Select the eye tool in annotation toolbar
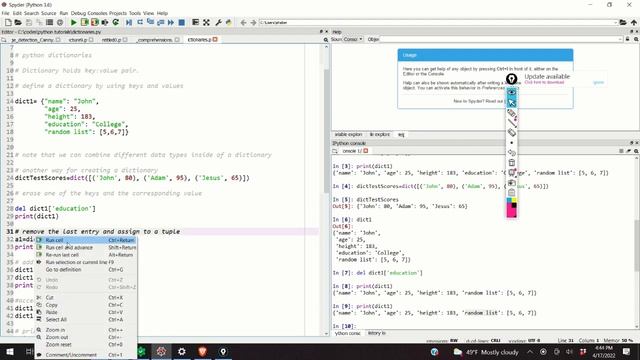 pyautogui.click(x=512, y=92)
